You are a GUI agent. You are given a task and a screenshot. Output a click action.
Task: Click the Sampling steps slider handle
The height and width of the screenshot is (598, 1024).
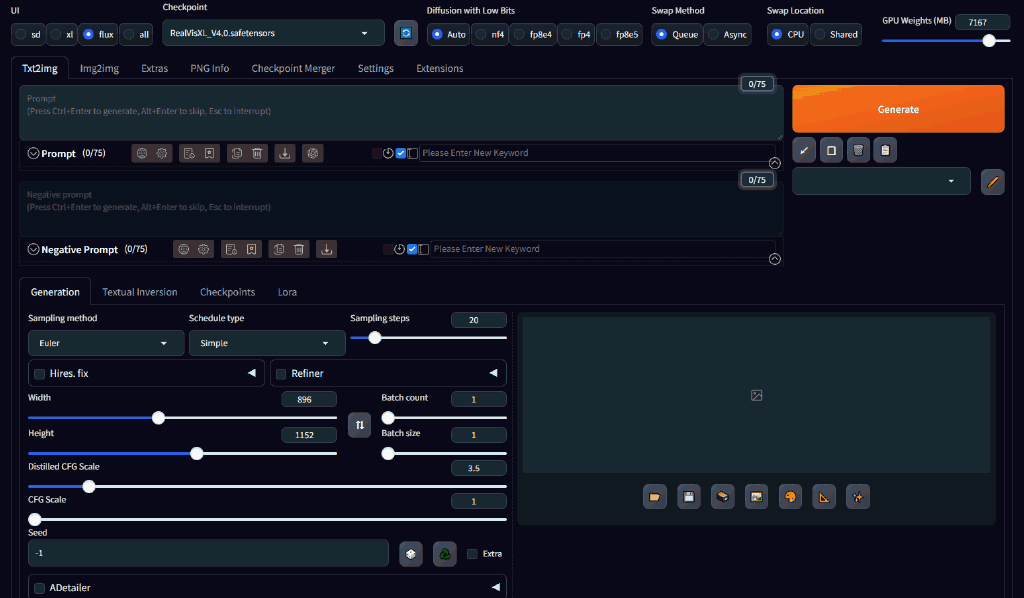pos(375,338)
